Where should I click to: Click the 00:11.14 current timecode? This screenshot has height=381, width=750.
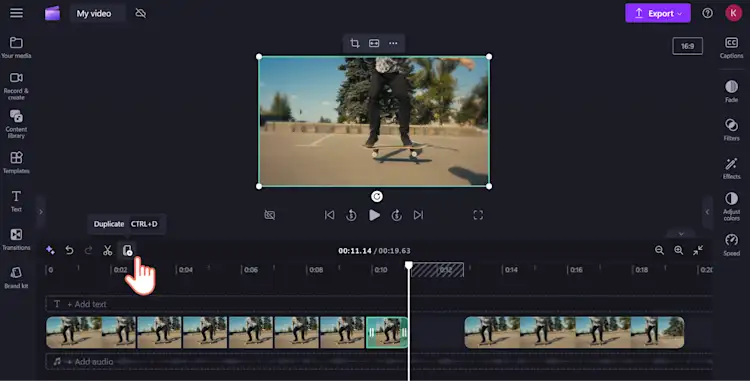coord(355,250)
